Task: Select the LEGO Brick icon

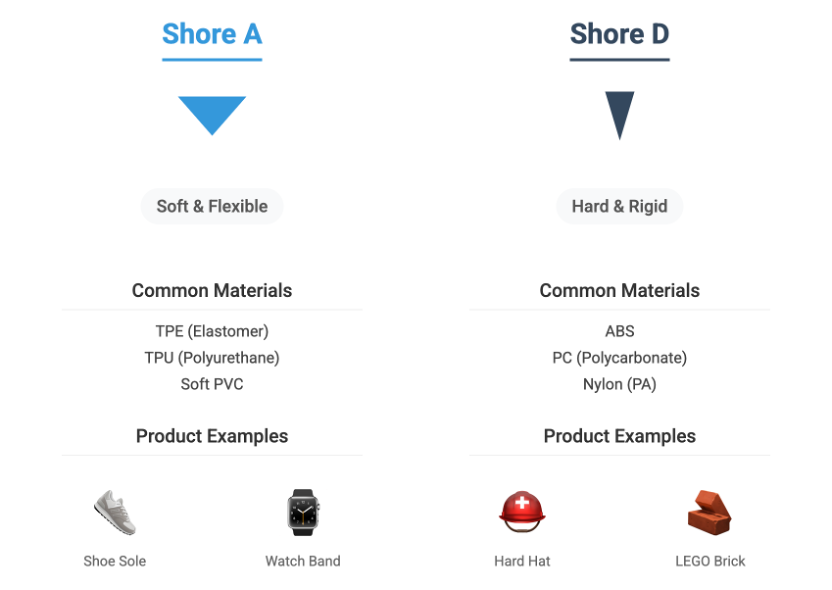Action: [x=710, y=512]
